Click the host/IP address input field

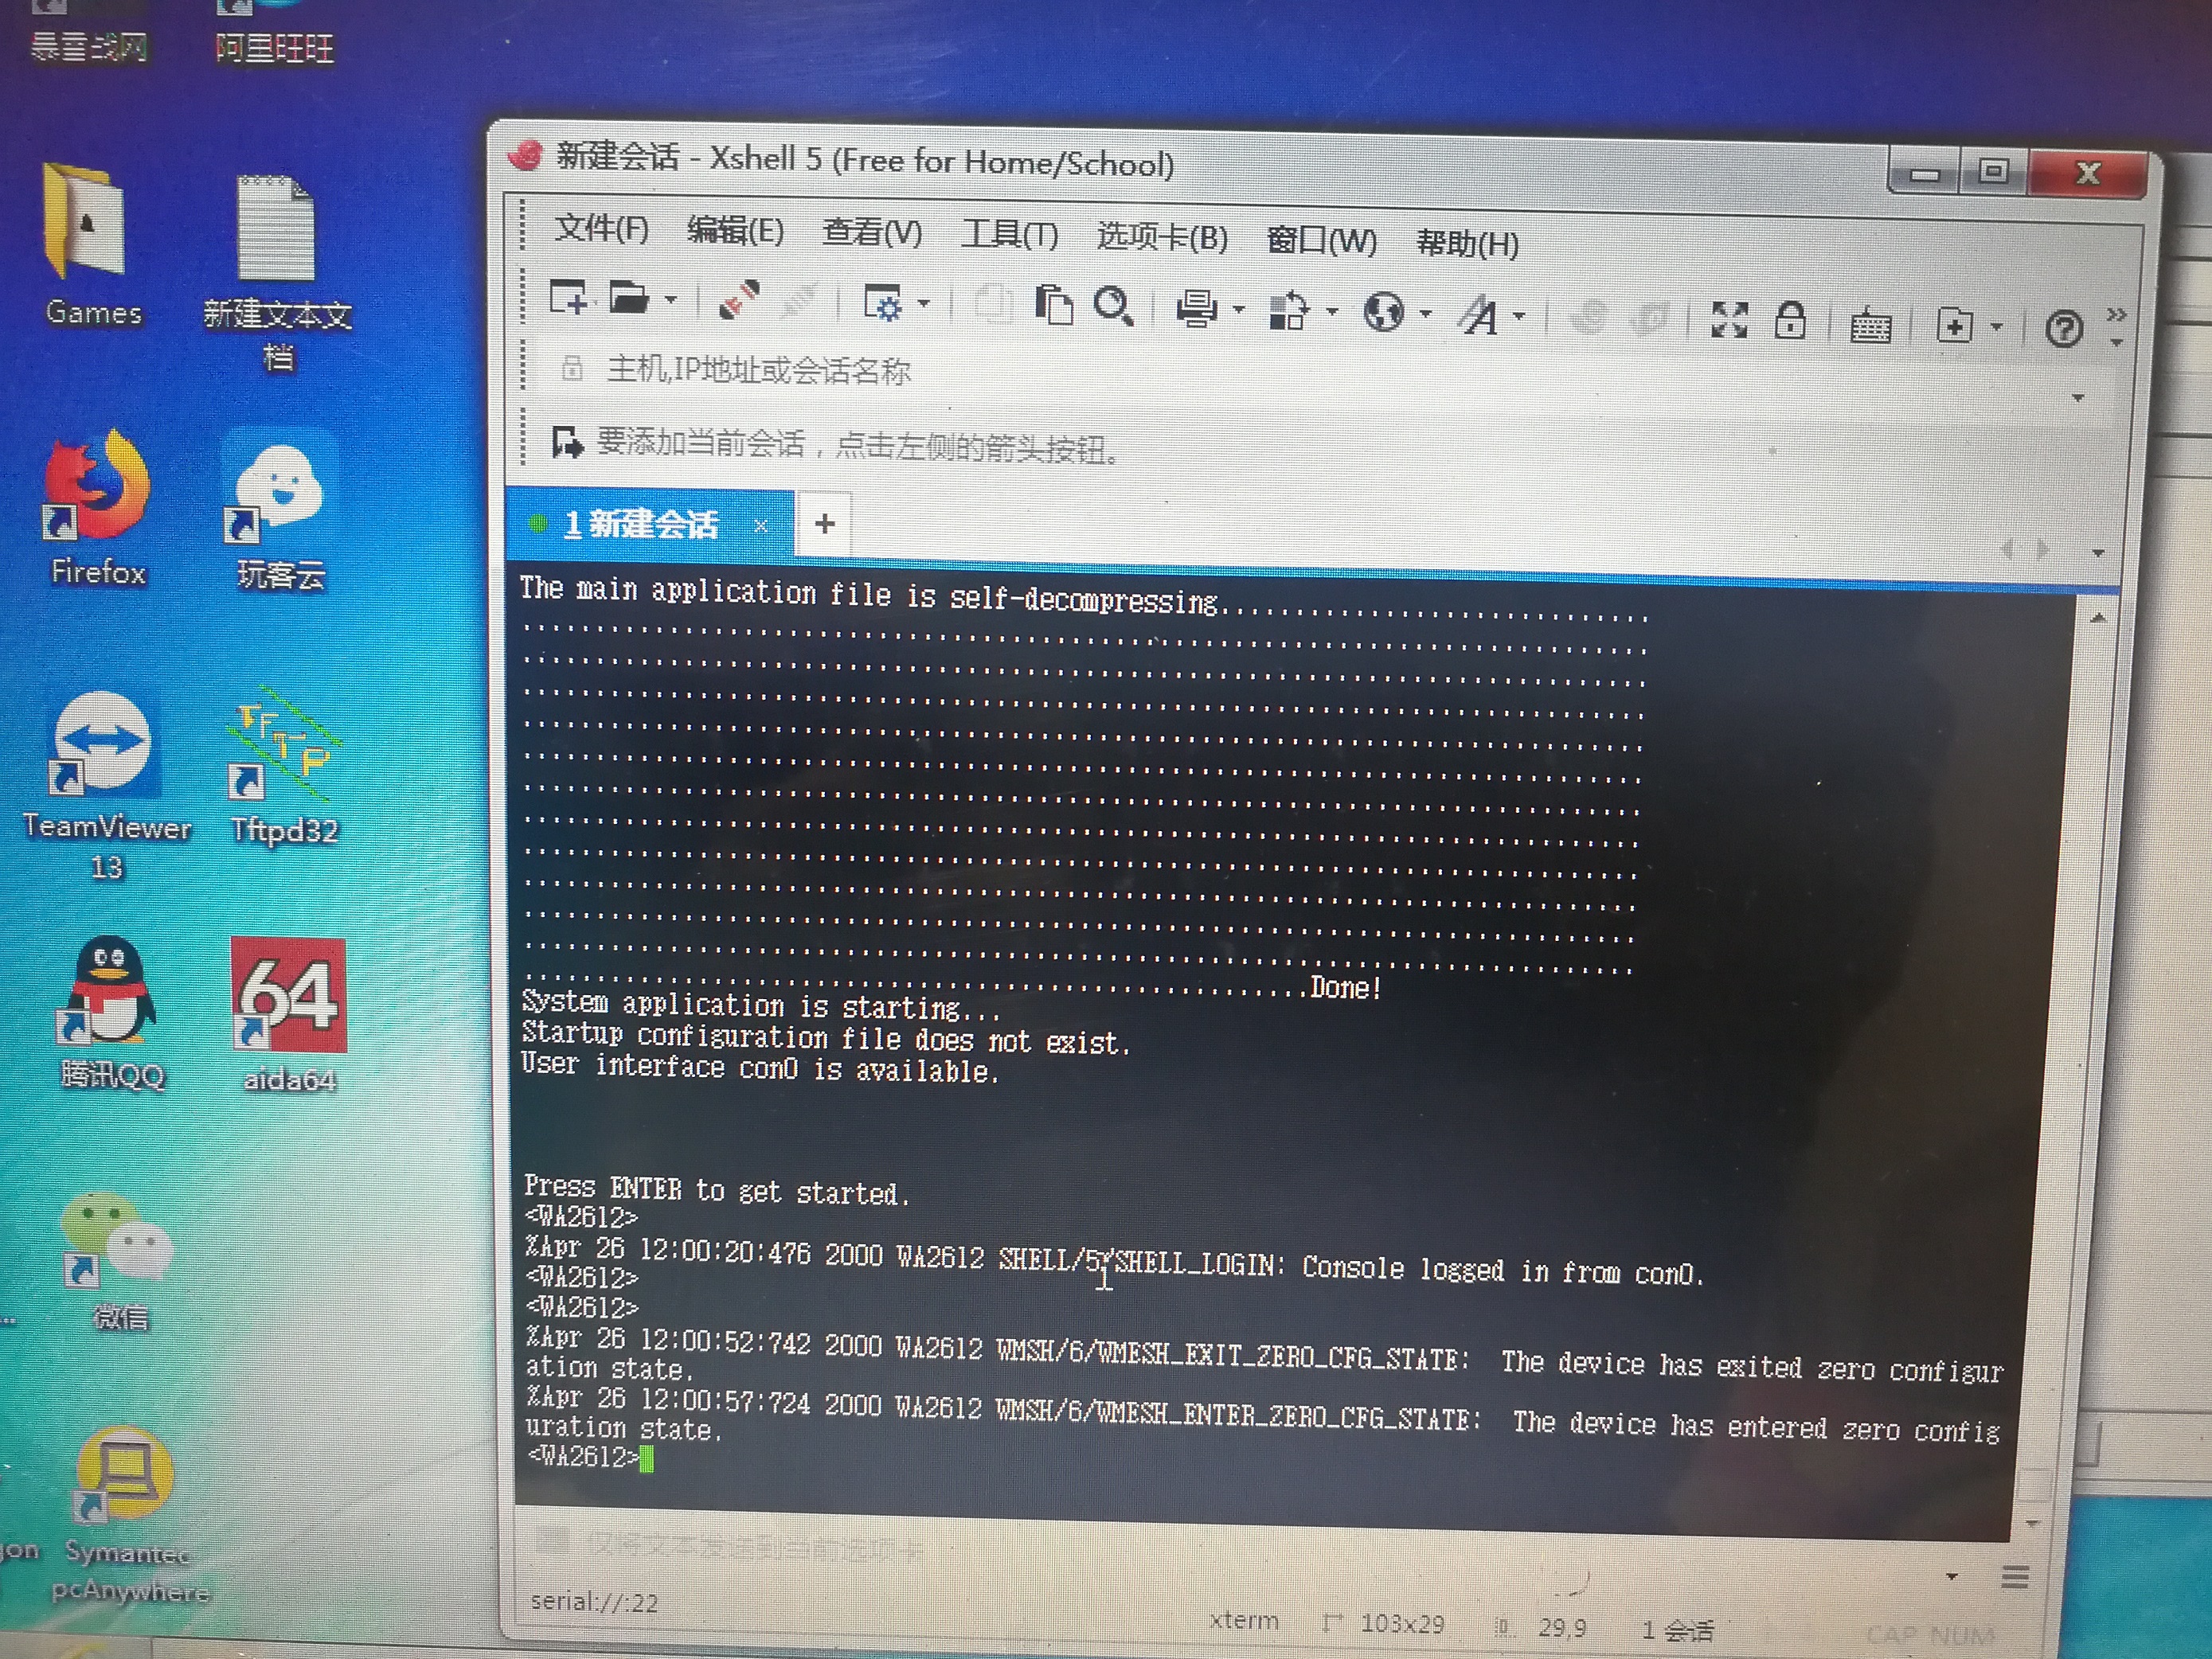tap(1200, 372)
